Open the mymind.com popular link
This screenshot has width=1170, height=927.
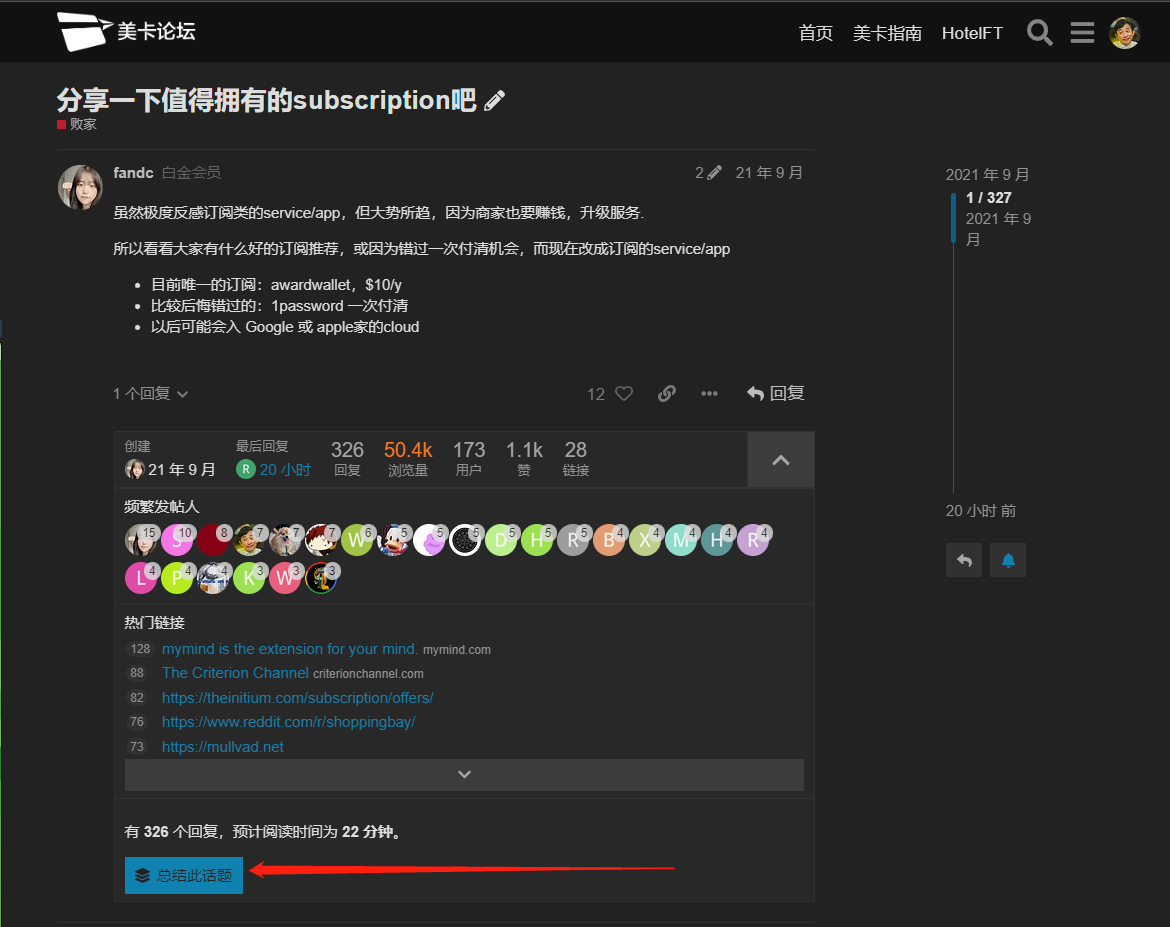tap(290, 649)
